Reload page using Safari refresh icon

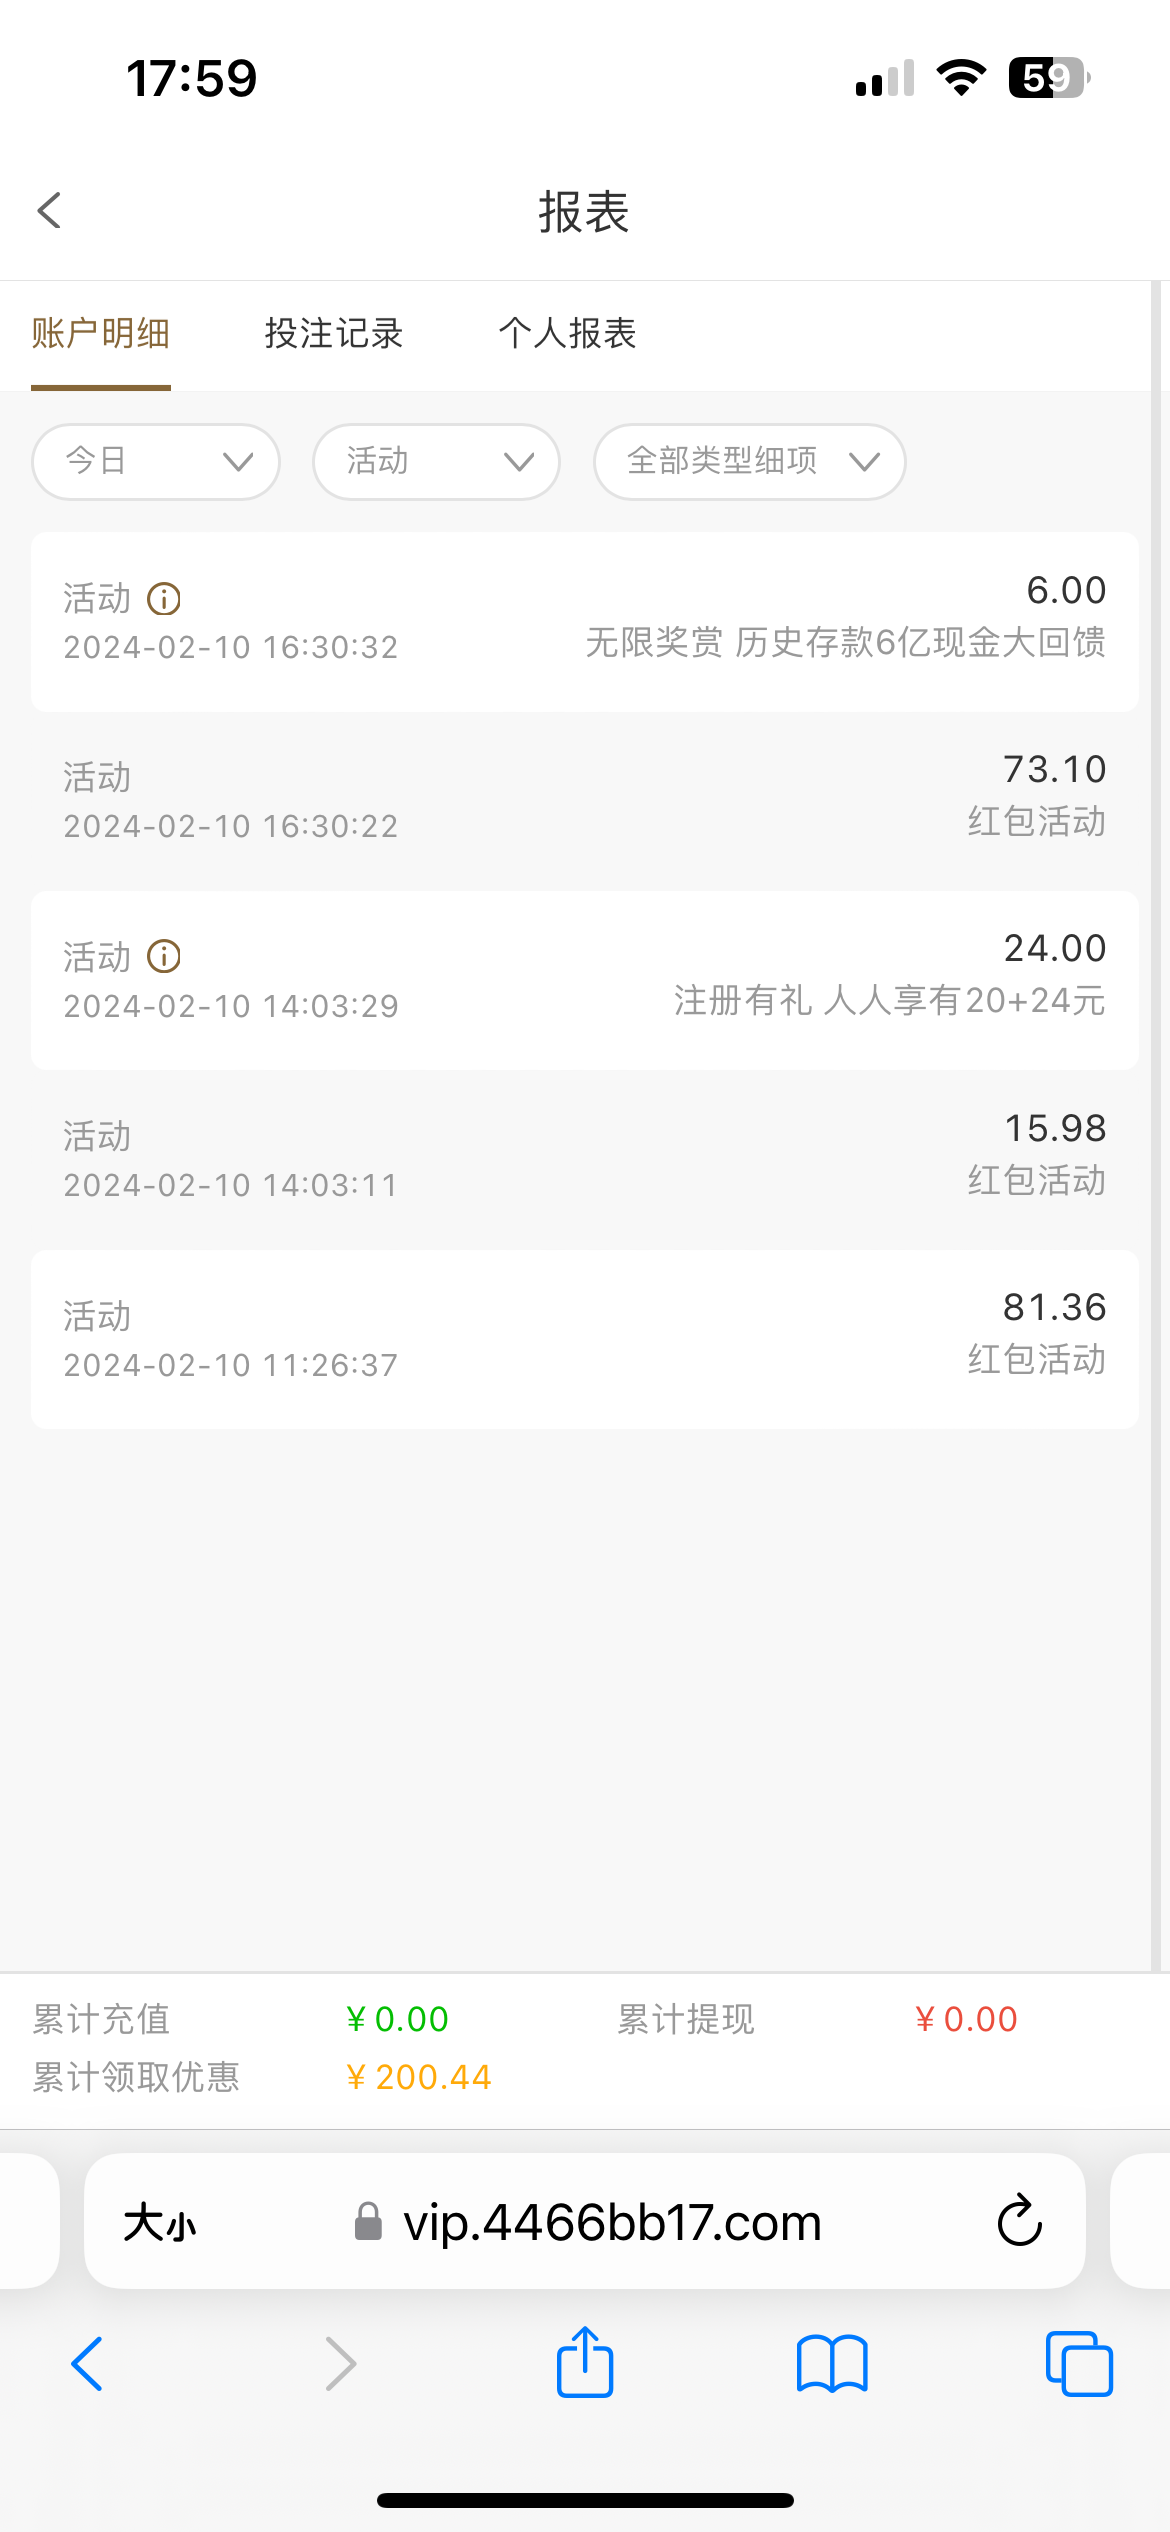click(x=1019, y=2222)
